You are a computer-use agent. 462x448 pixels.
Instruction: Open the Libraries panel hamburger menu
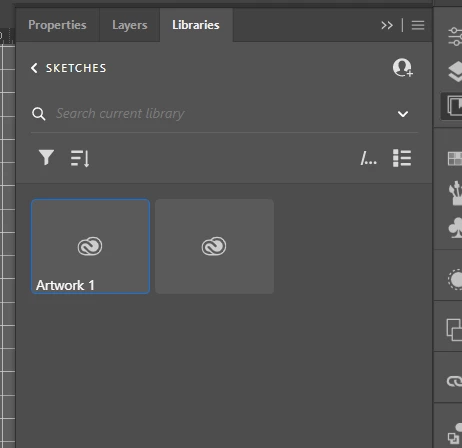pos(418,25)
